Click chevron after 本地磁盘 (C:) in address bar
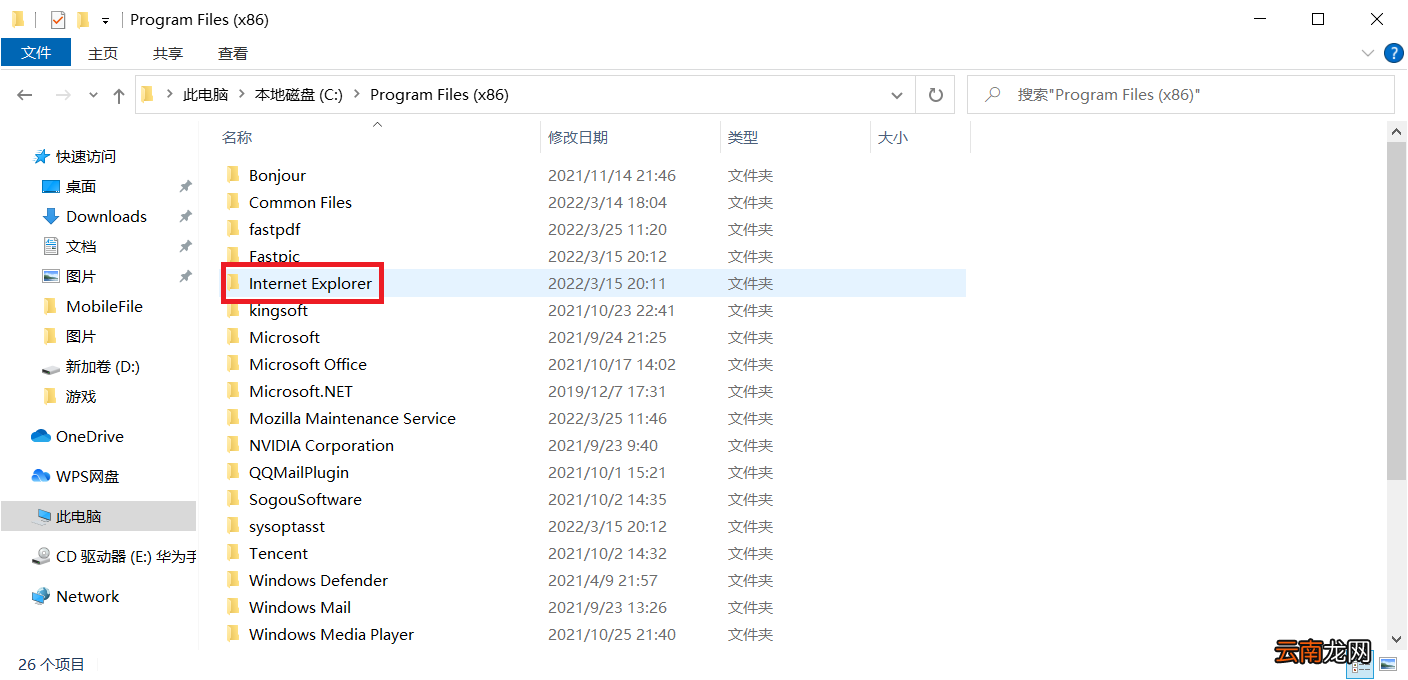 click(x=357, y=95)
